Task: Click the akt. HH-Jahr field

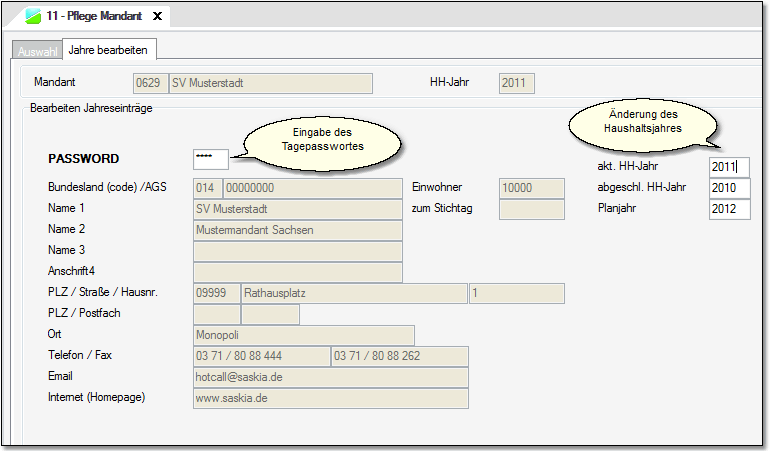Action: point(729,167)
